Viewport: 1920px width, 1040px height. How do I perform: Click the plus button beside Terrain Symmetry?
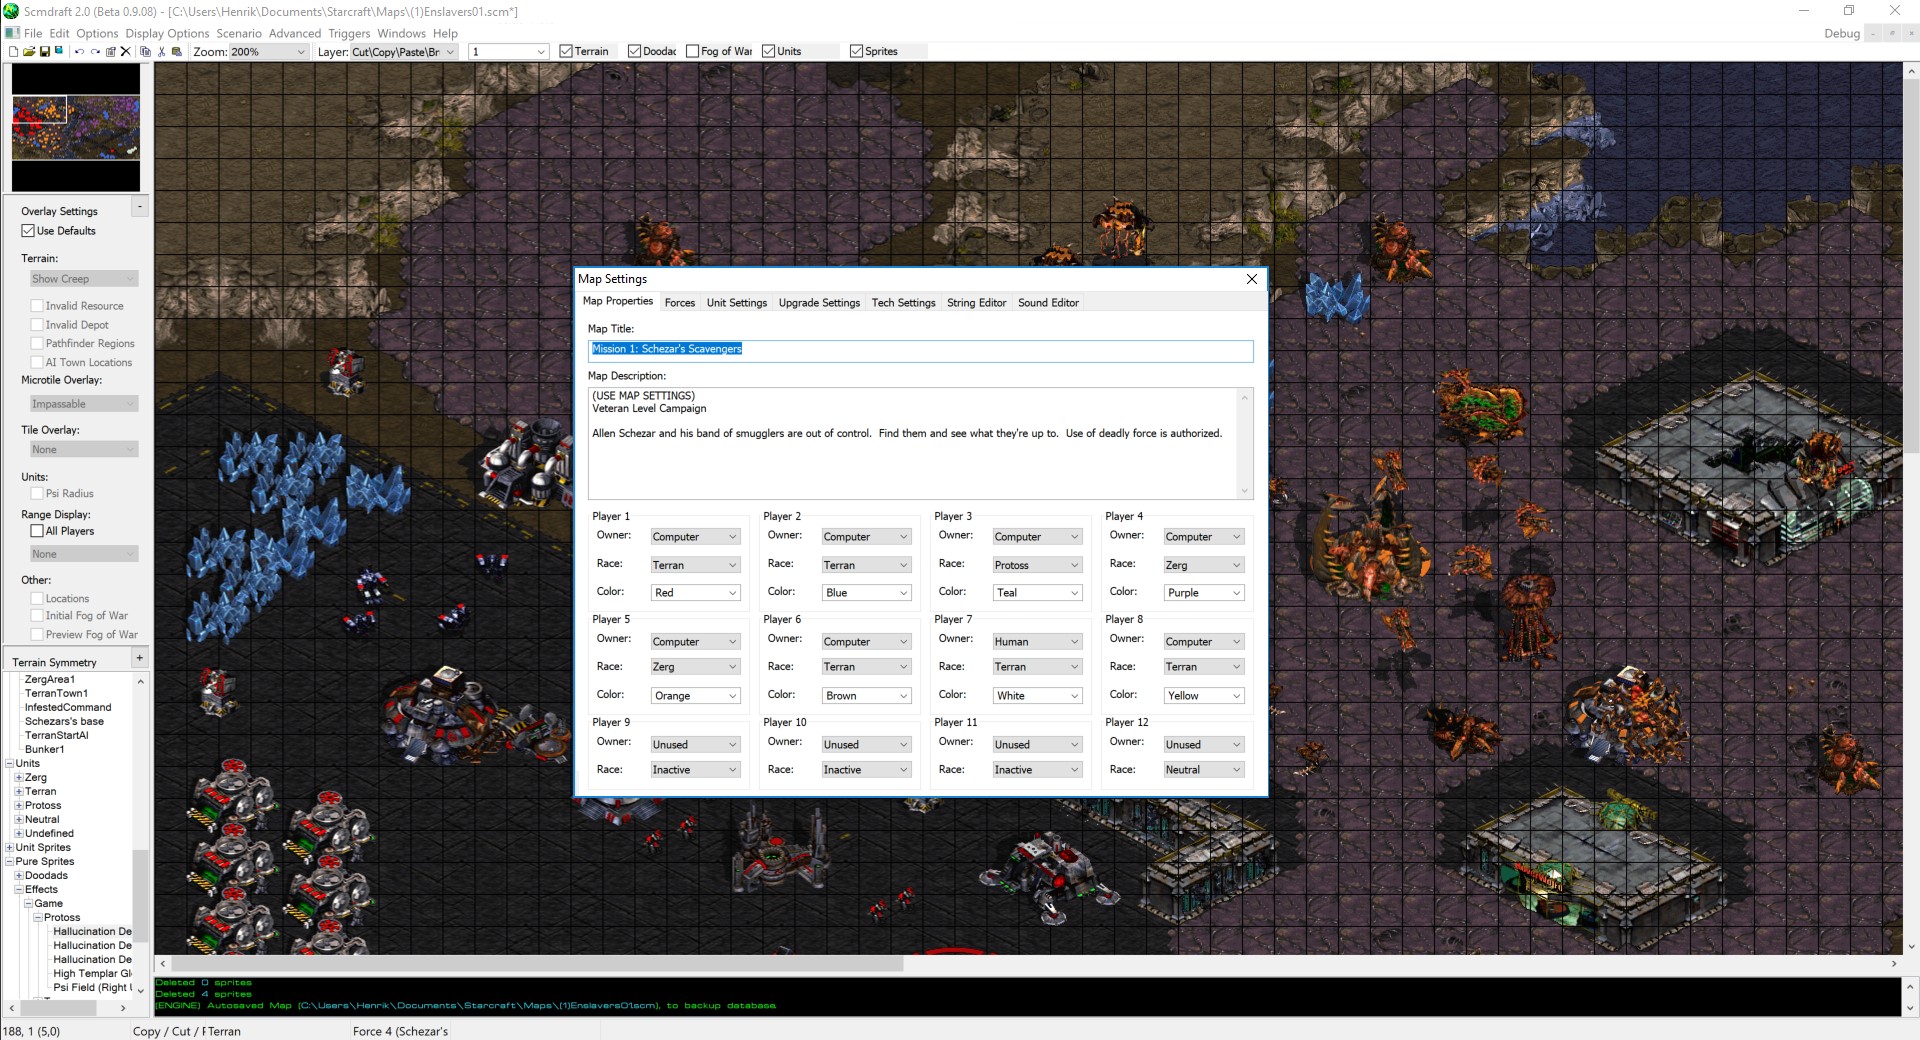pyautogui.click(x=139, y=658)
